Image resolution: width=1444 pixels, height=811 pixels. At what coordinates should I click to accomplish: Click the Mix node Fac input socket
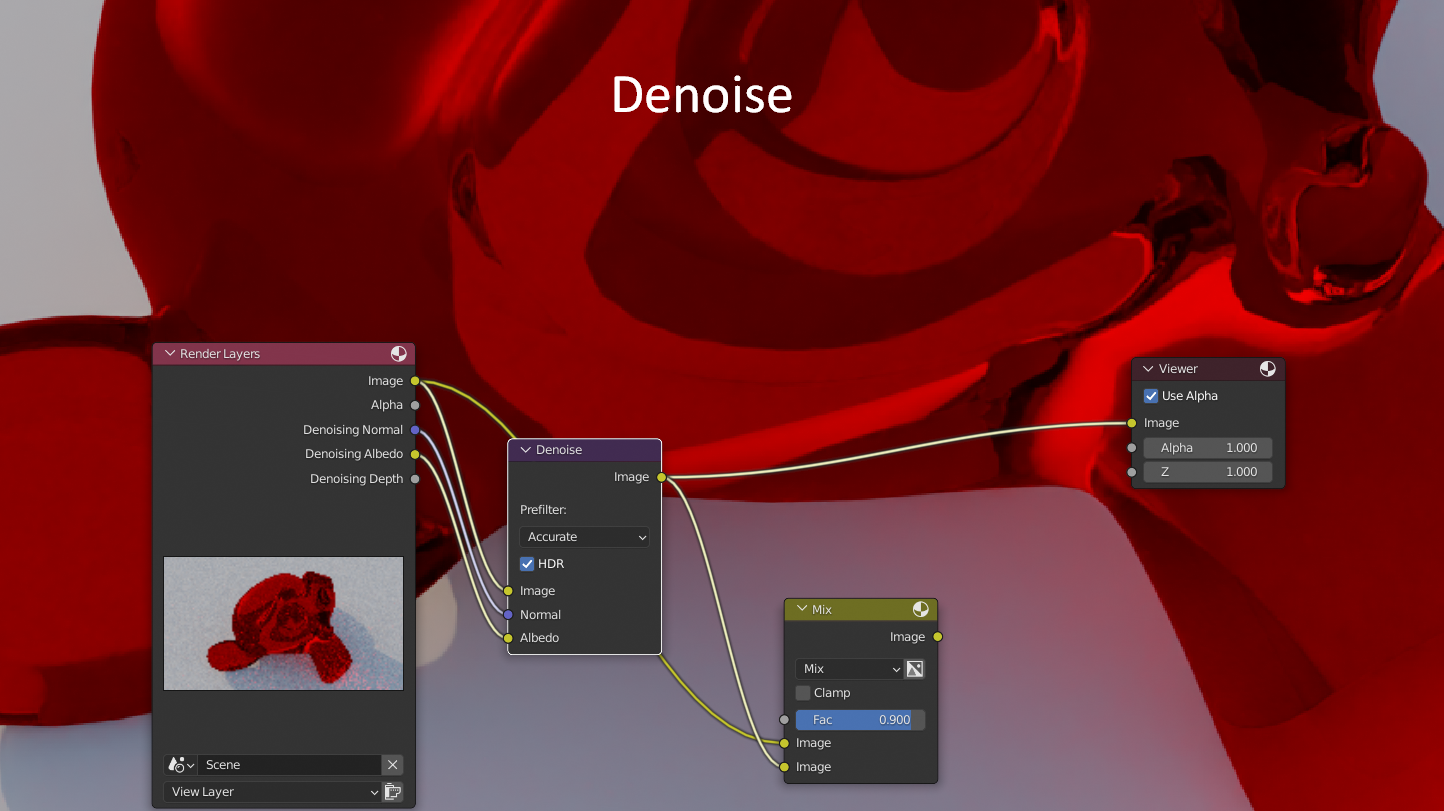[784, 720]
